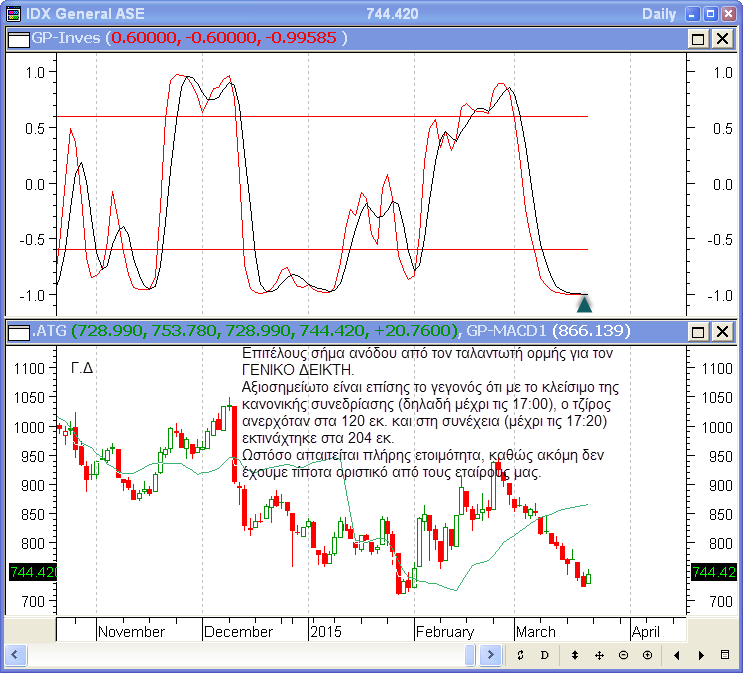Click the D daily periodicity button
This screenshot has width=743, height=673.
pyautogui.click(x=544, y=655)
